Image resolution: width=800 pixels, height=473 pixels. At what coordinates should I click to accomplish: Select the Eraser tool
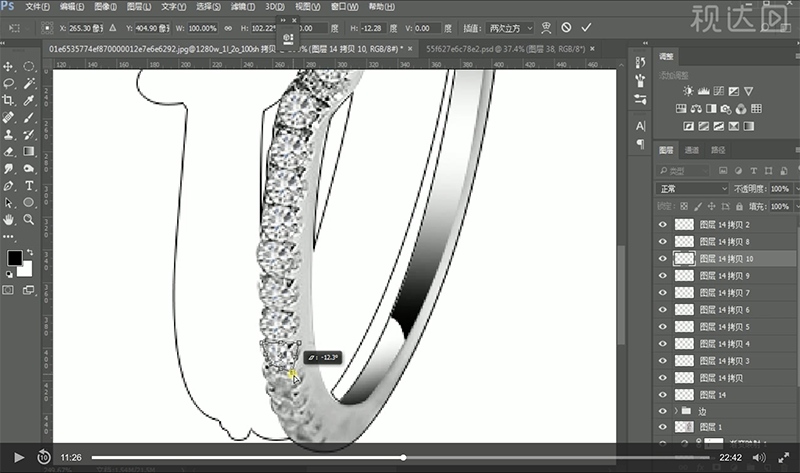(x=8, y=152)
